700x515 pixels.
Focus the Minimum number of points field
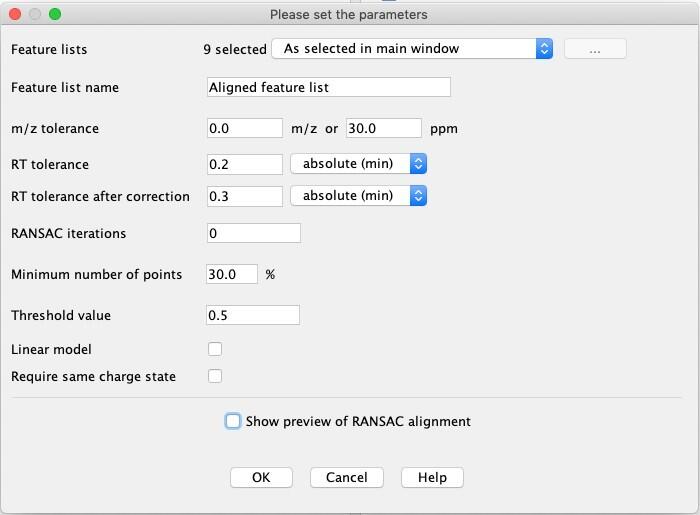[x=232, y=274]
